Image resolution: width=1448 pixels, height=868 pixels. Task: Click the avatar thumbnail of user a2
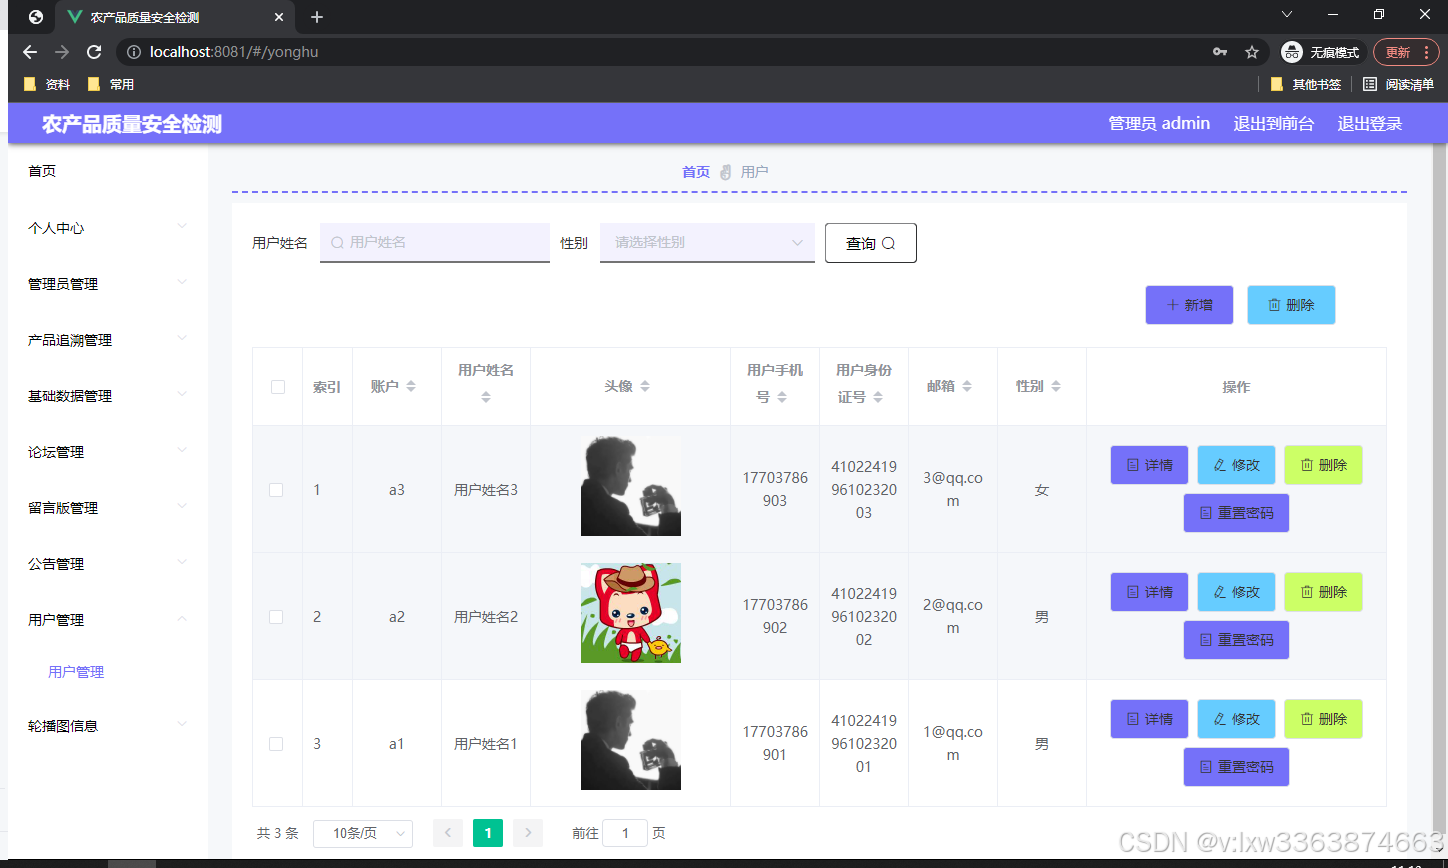631,613
